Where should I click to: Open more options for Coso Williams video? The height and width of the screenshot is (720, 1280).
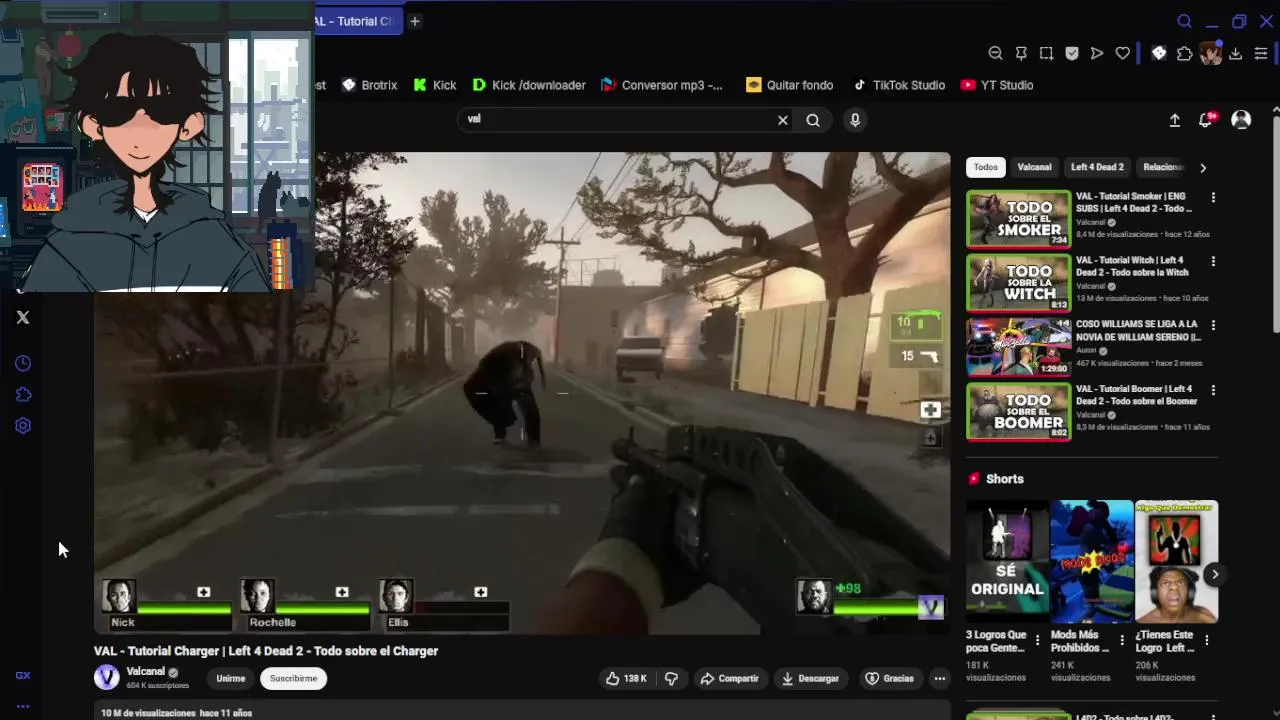pyautogui.click(x=1213, y=326)
